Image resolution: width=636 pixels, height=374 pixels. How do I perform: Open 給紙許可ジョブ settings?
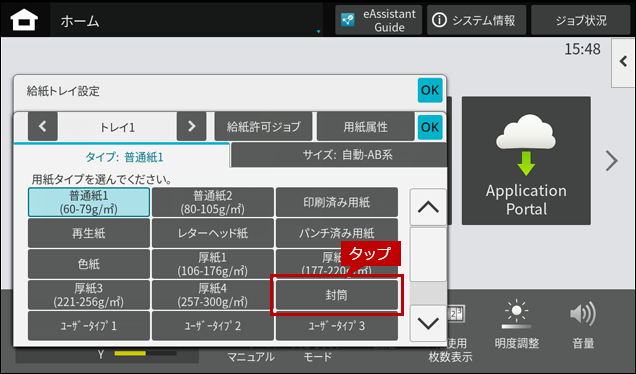tap(264, 127)
